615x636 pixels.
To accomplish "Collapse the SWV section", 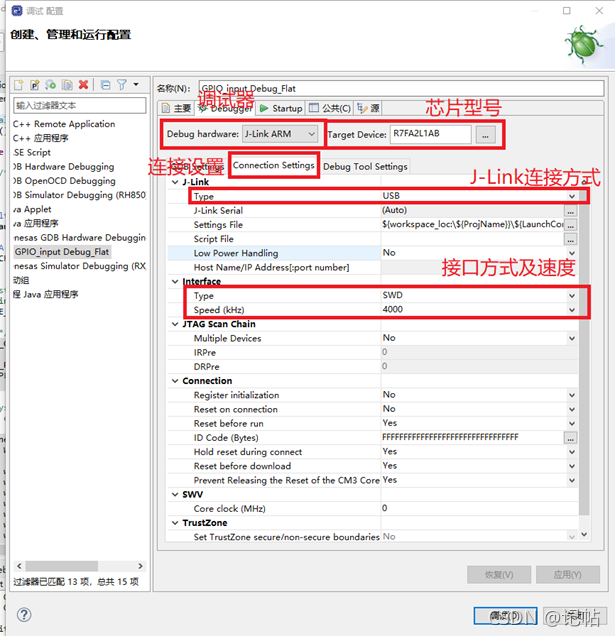I will coord(175,494).
